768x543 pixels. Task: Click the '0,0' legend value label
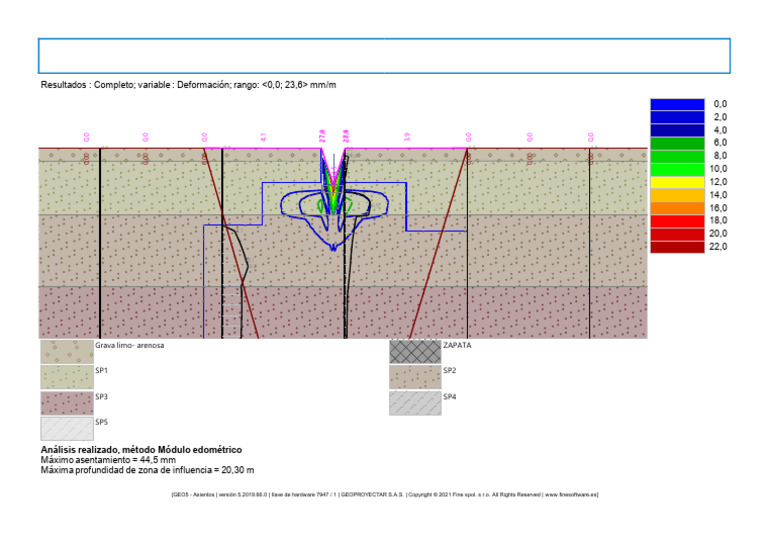point(720,104)
